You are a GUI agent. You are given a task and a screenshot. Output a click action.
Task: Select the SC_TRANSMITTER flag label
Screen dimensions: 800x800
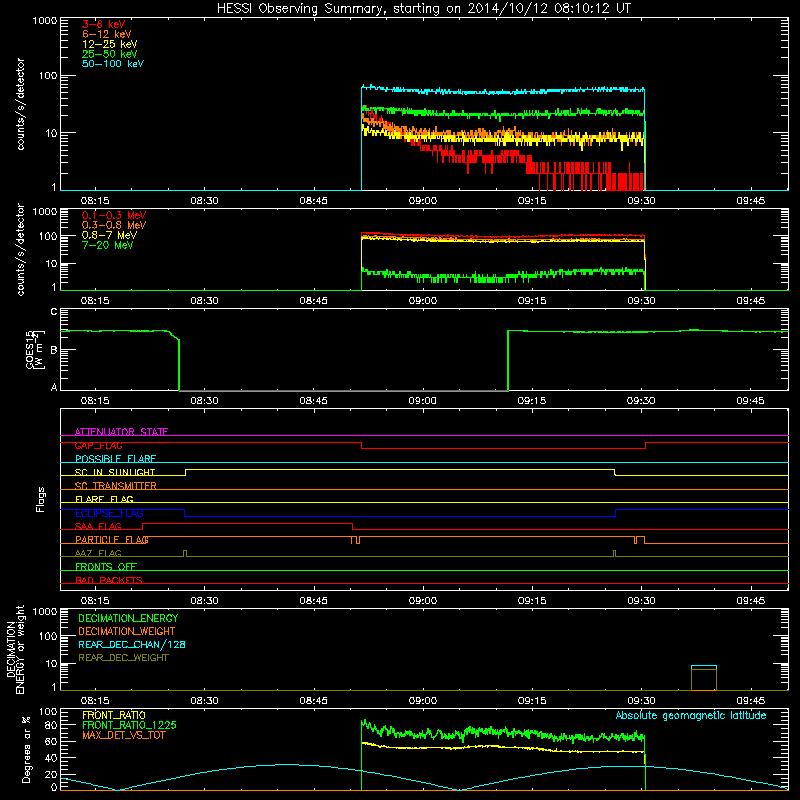click(x=116, y=486)
